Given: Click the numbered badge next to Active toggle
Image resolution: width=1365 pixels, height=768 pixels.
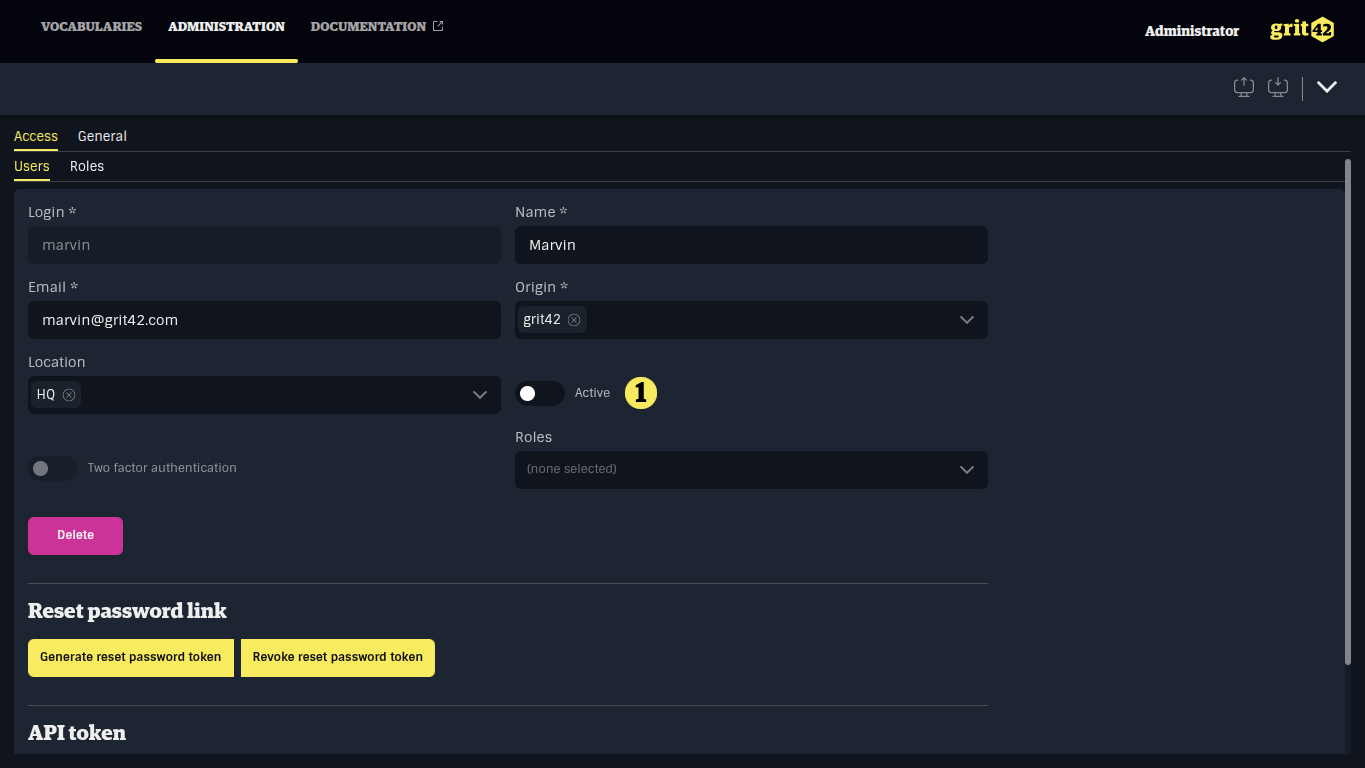Looking at the screenshot, I should tap(640, 393).
